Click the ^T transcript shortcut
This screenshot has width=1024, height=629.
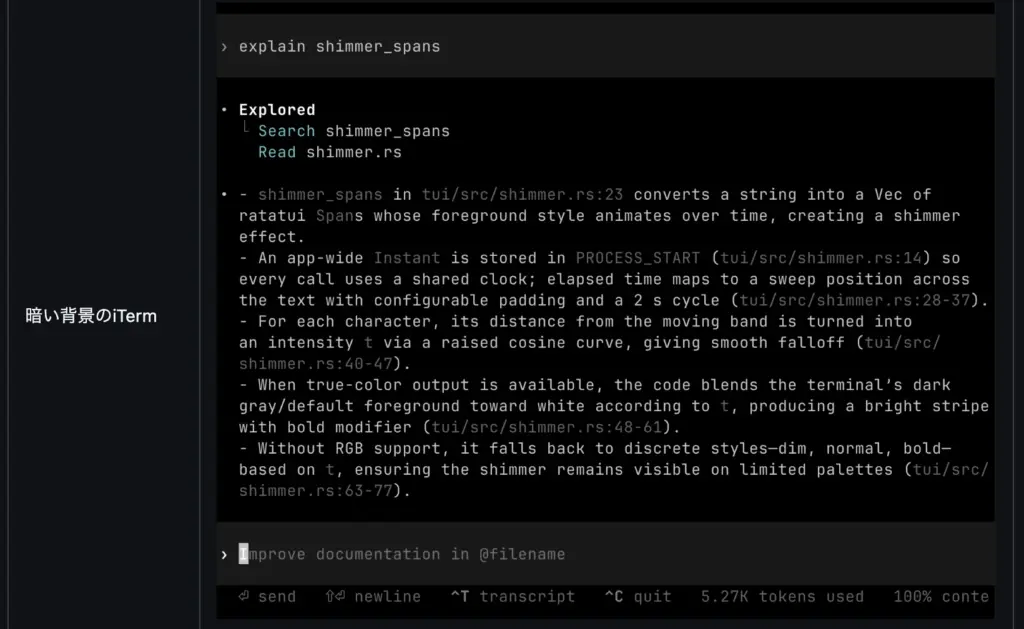pos(512,597)
